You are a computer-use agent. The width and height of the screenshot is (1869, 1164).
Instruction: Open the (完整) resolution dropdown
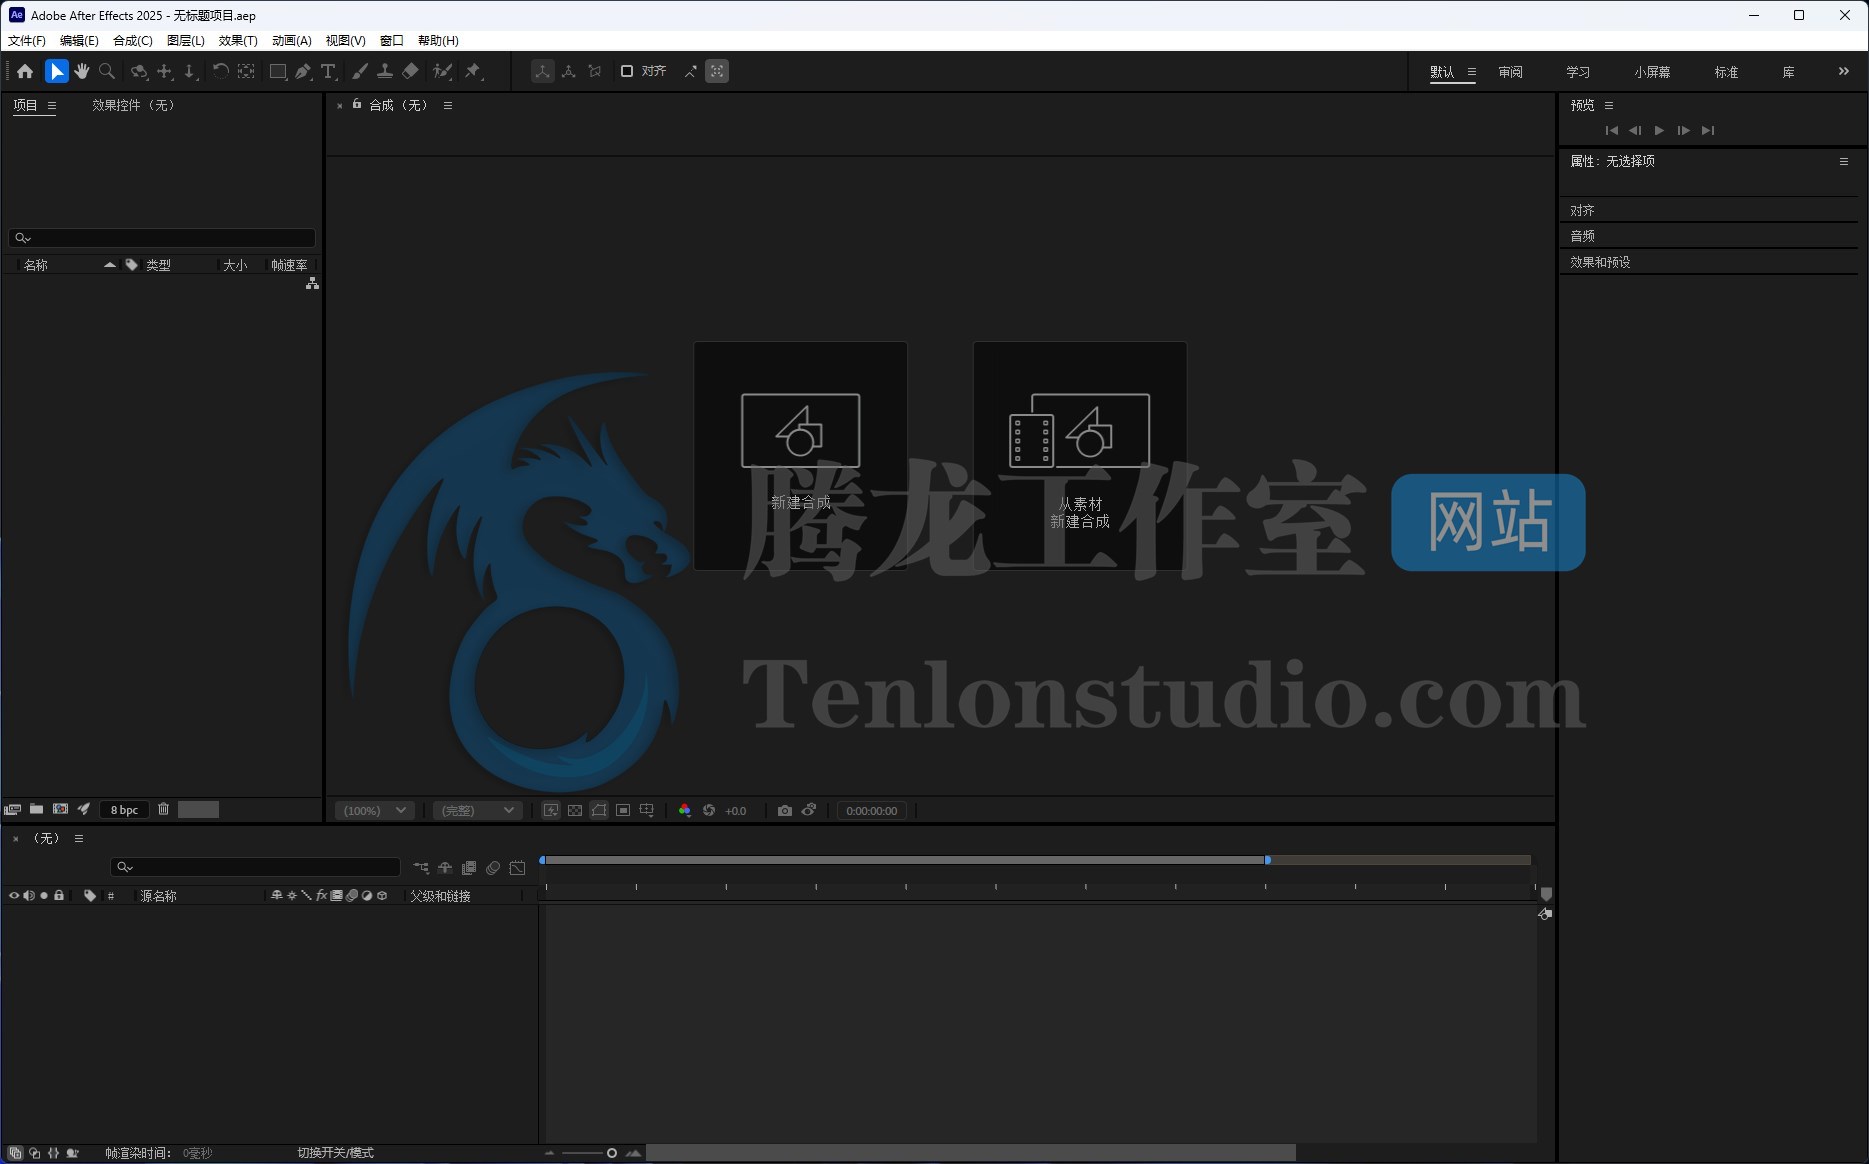(x=476, y=810)
